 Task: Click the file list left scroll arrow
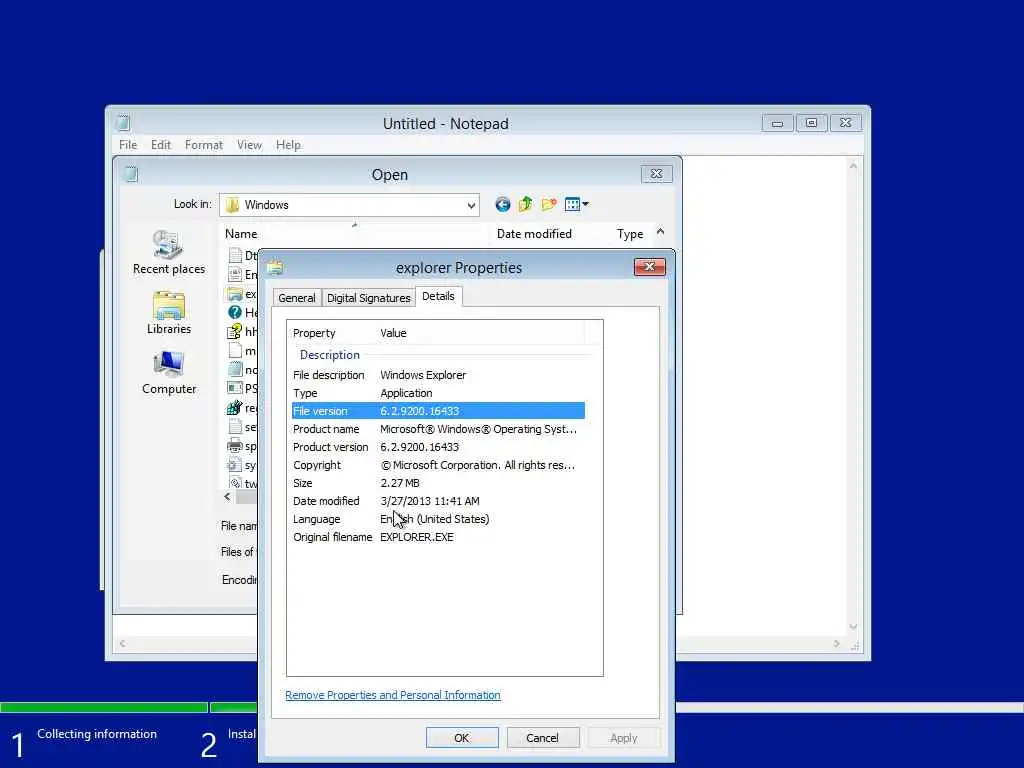[x=227, y=497]
